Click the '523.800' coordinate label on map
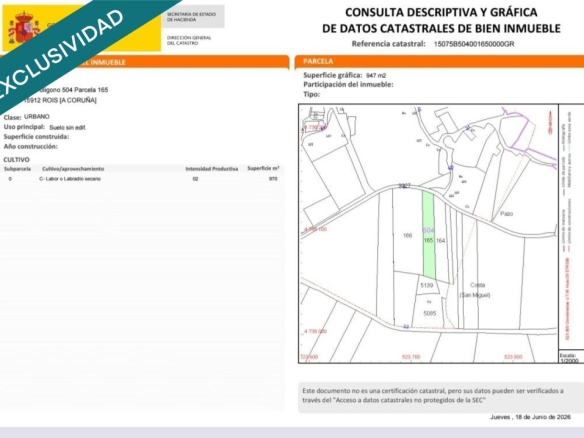Screen dimensions: 584x438 point(513,357)
